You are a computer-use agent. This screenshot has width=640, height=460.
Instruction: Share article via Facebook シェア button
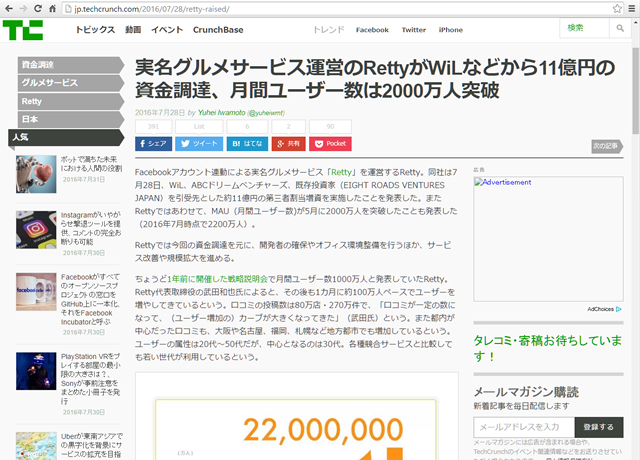(153, 144)
